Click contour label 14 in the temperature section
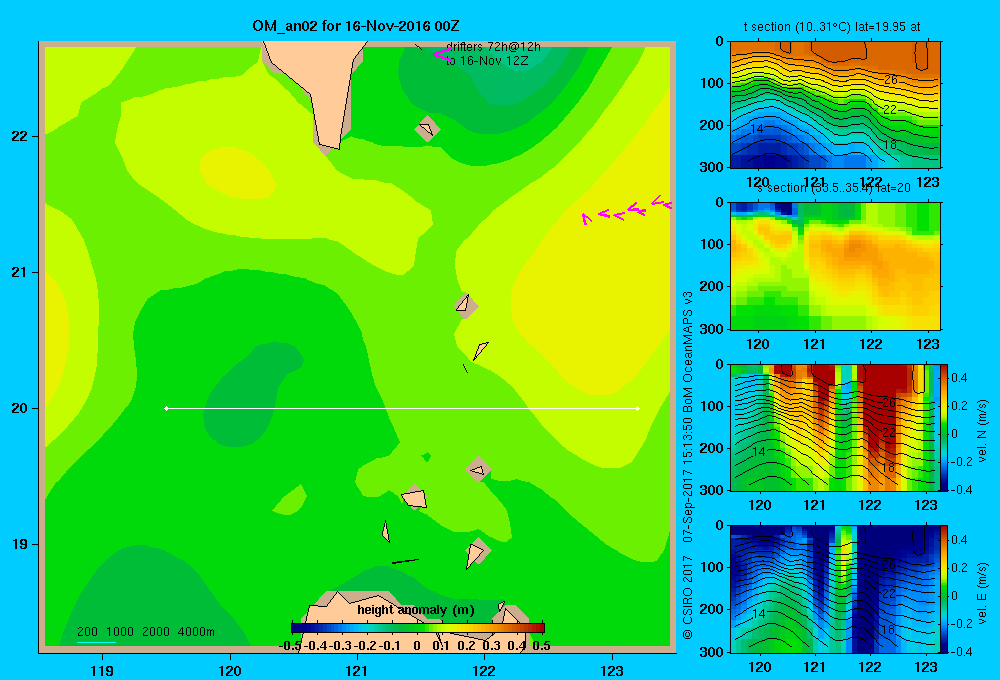 click(757, 128)
